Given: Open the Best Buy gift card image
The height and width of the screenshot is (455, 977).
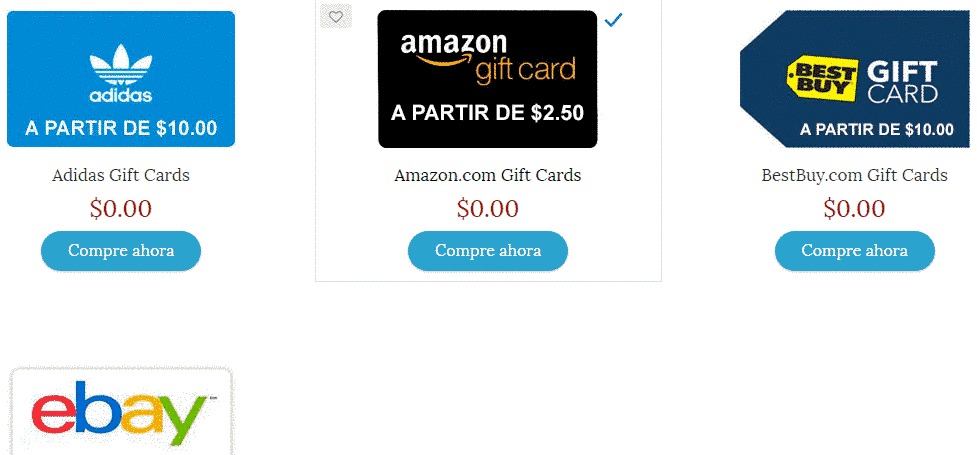Looking at the screenshot, I should 855,79.
